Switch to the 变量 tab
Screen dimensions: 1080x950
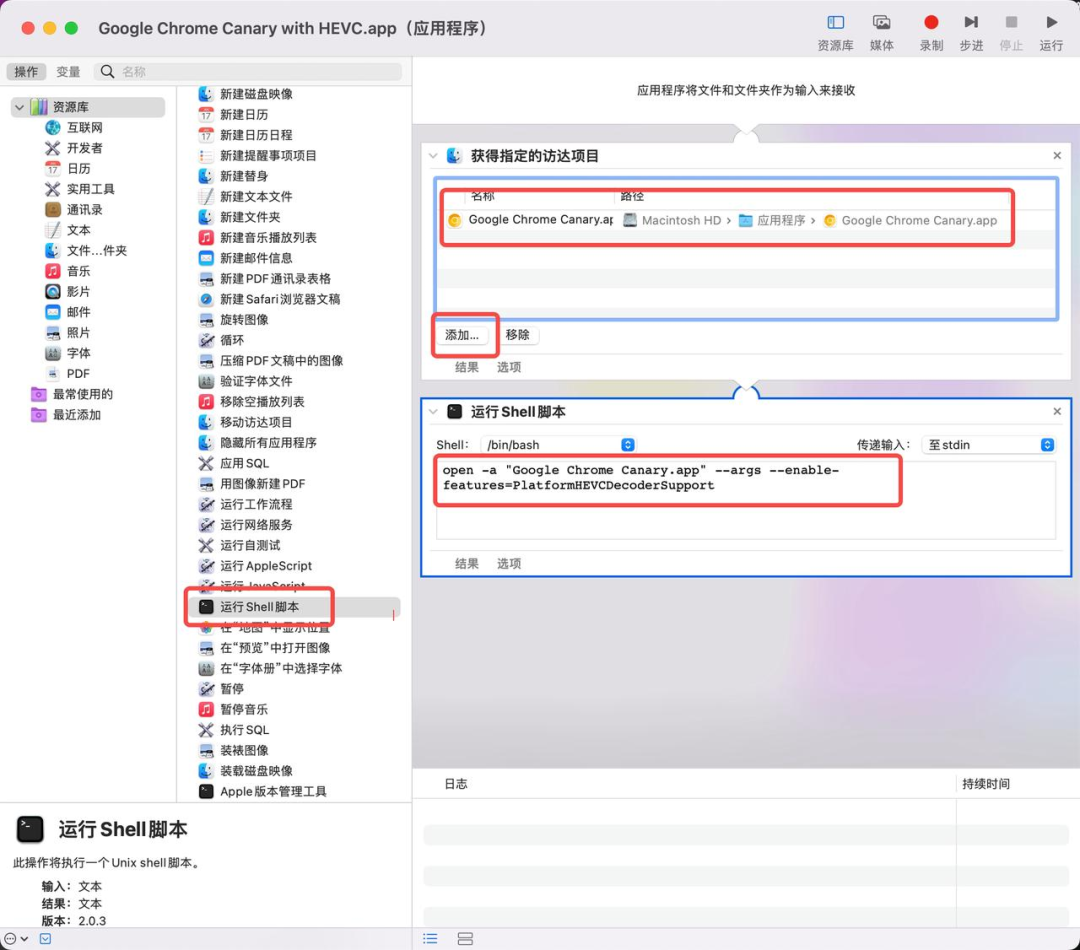coord(68,71)
